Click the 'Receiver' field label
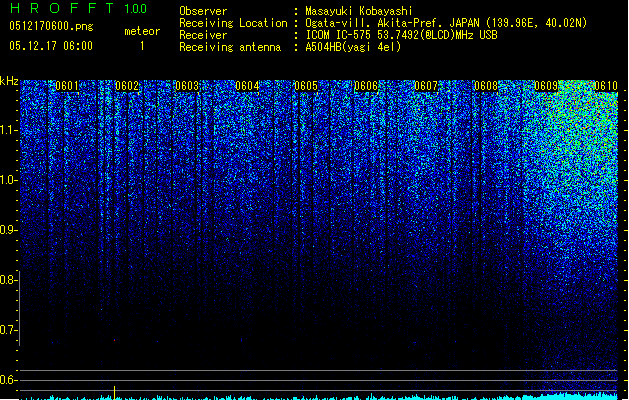Viewport: 629px width, 400px height. (203, 35)
